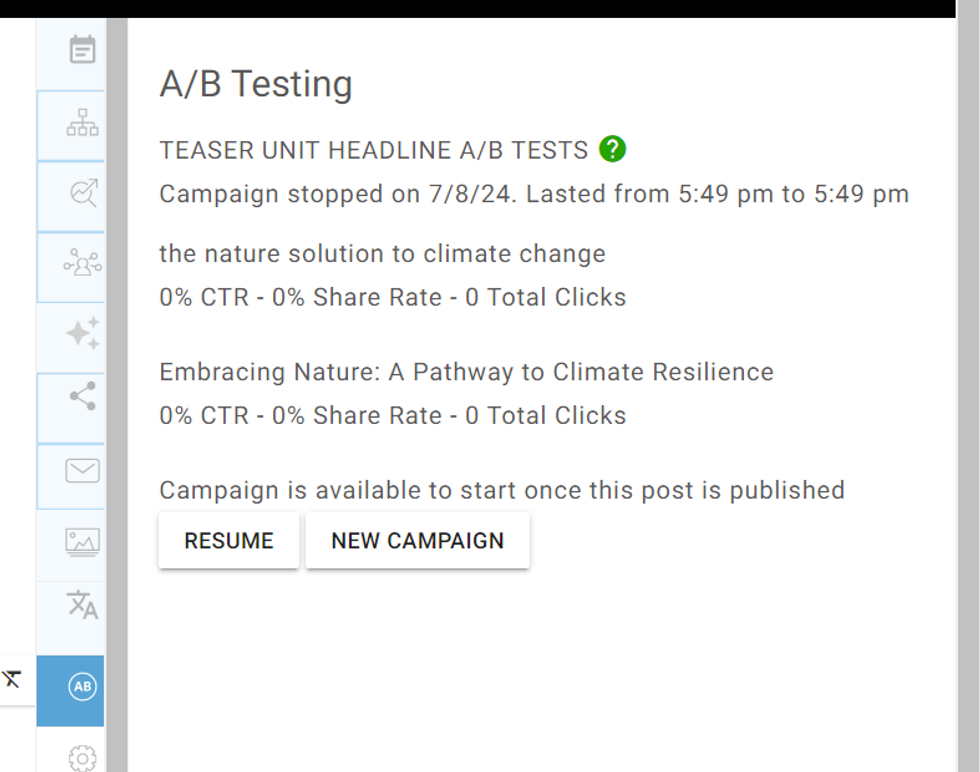Click the clear formatting icon at left edge
This screenshot has width=980, height=772.
(x=12, y=680)
